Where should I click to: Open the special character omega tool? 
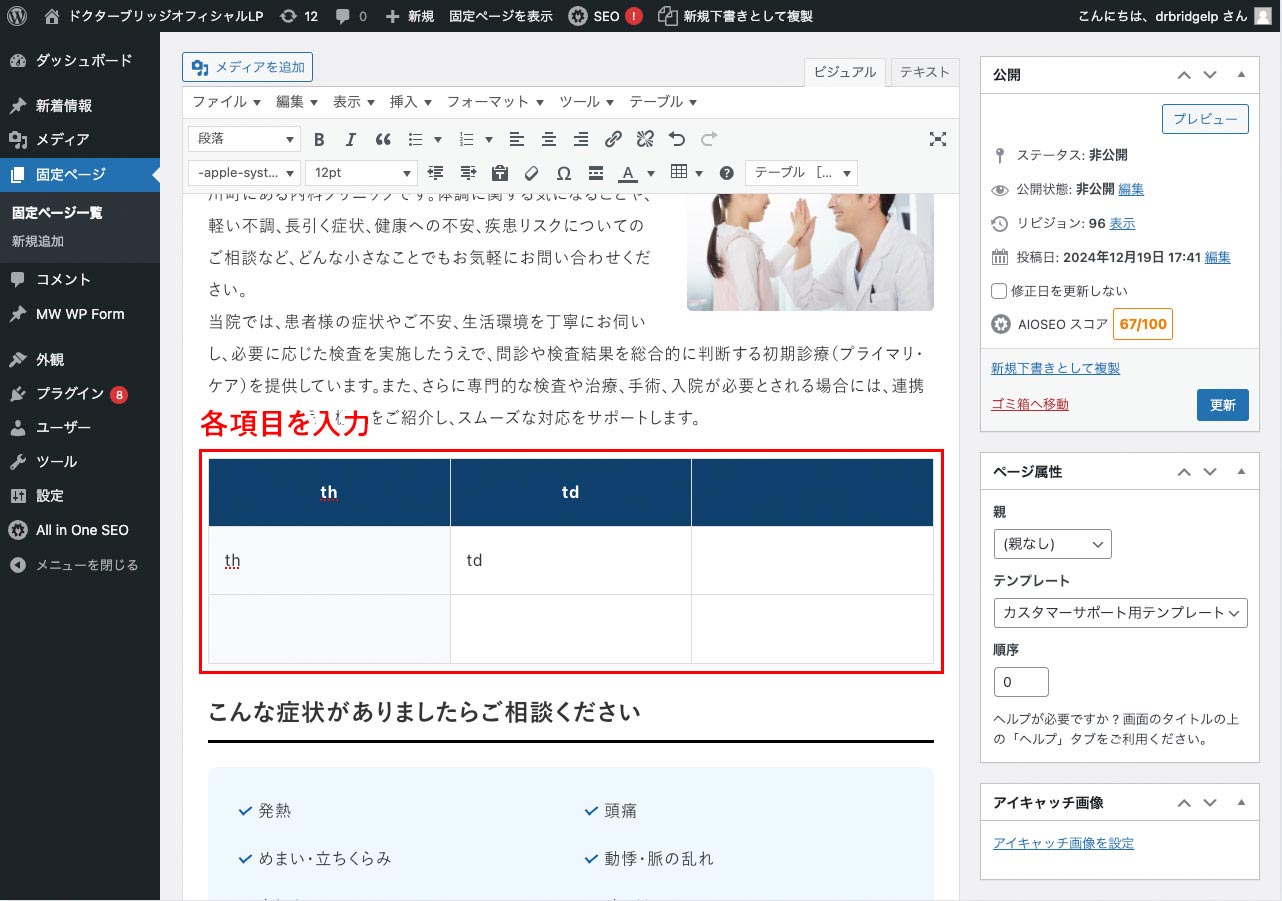pyautogui.click(x=564, y=173)
